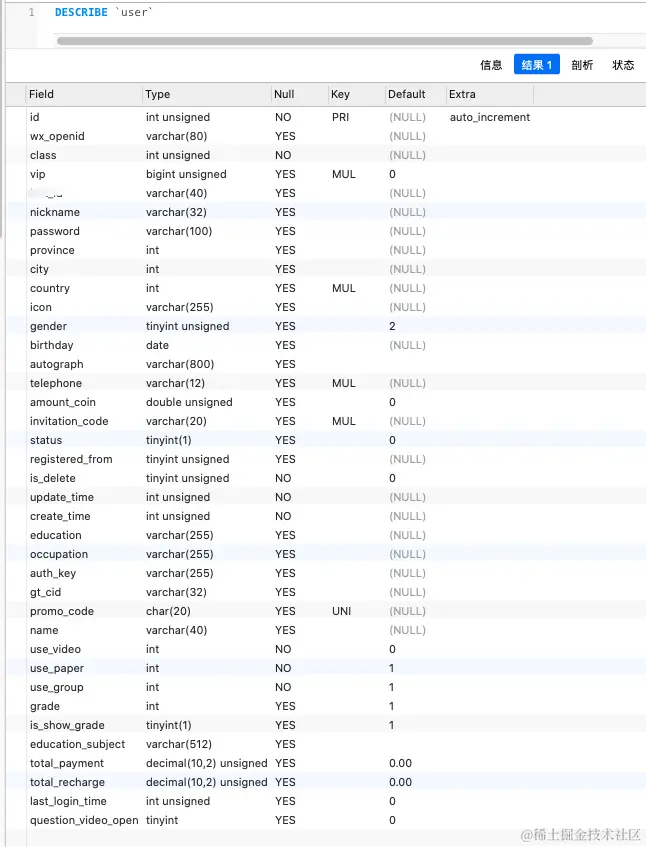This screenshot has height=847, width=646.
Task: Click the 'UNI' key for promo_code
Action: tap(341, 611)
